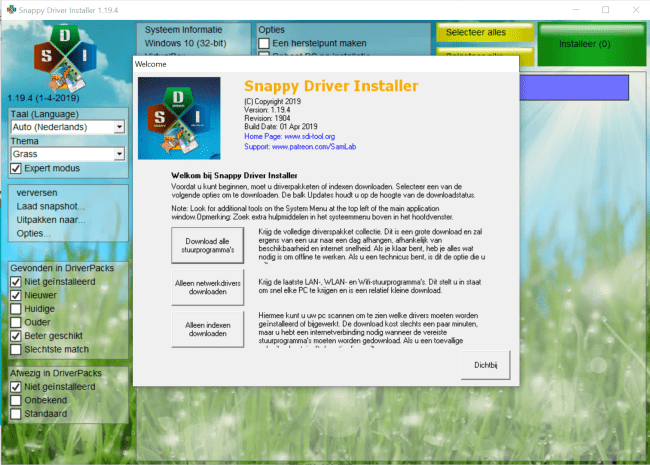Close the Snappy Driver Installer window

pyautogui.click(x=636, y=10)
